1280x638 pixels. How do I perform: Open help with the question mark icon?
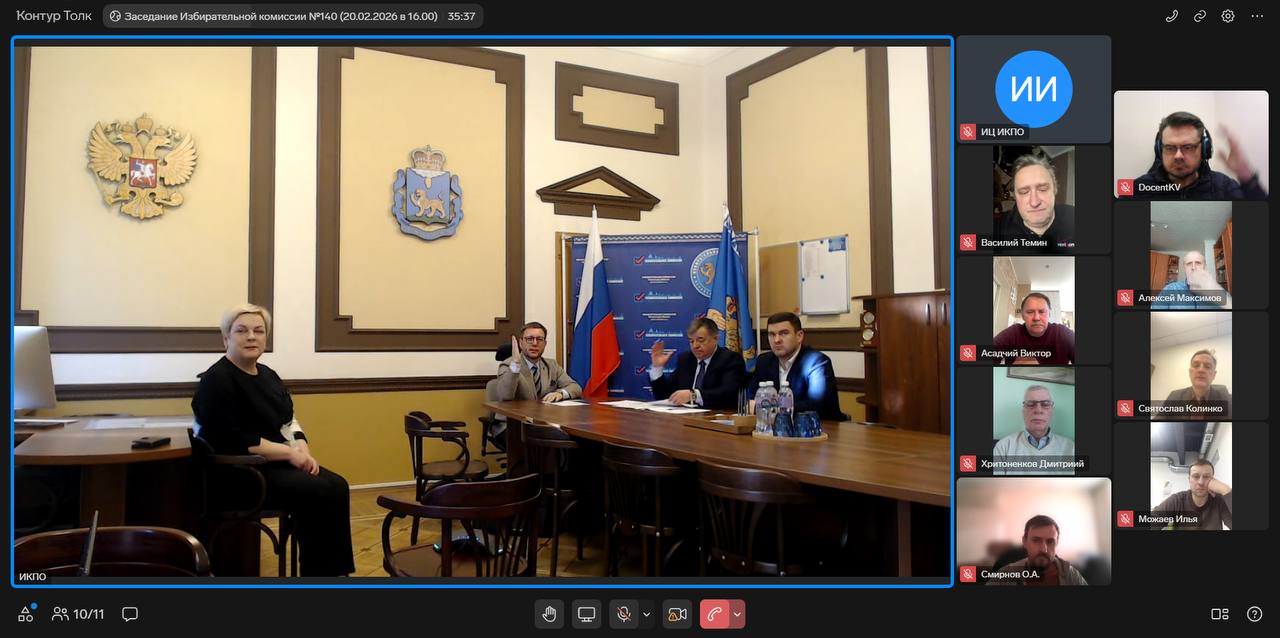[x=1254, y=614]
